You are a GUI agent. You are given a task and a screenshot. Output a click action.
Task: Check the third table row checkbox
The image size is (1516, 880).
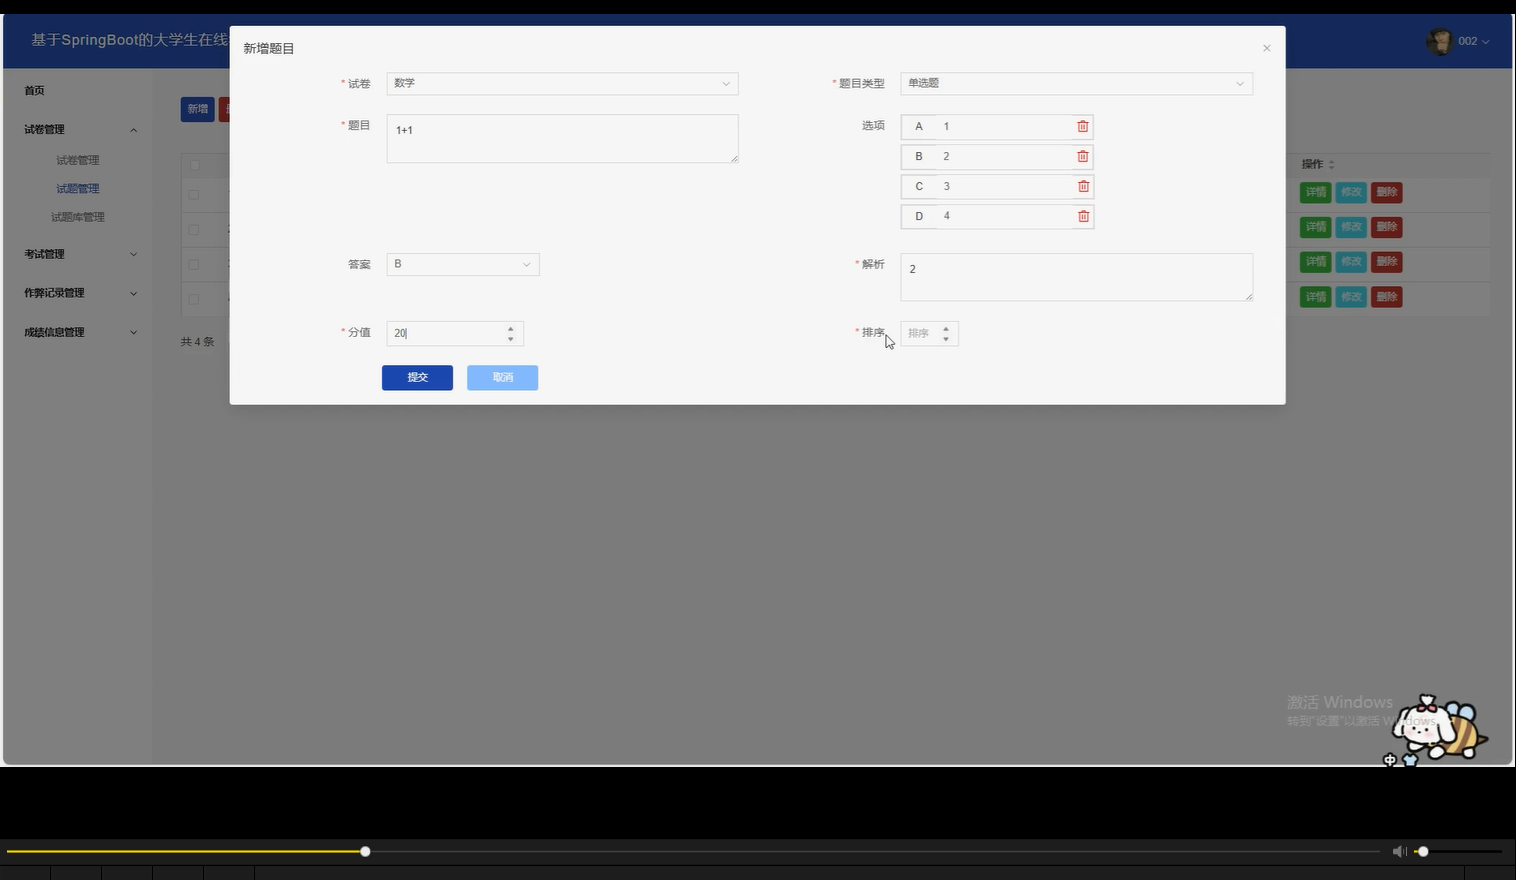point(194,265)
